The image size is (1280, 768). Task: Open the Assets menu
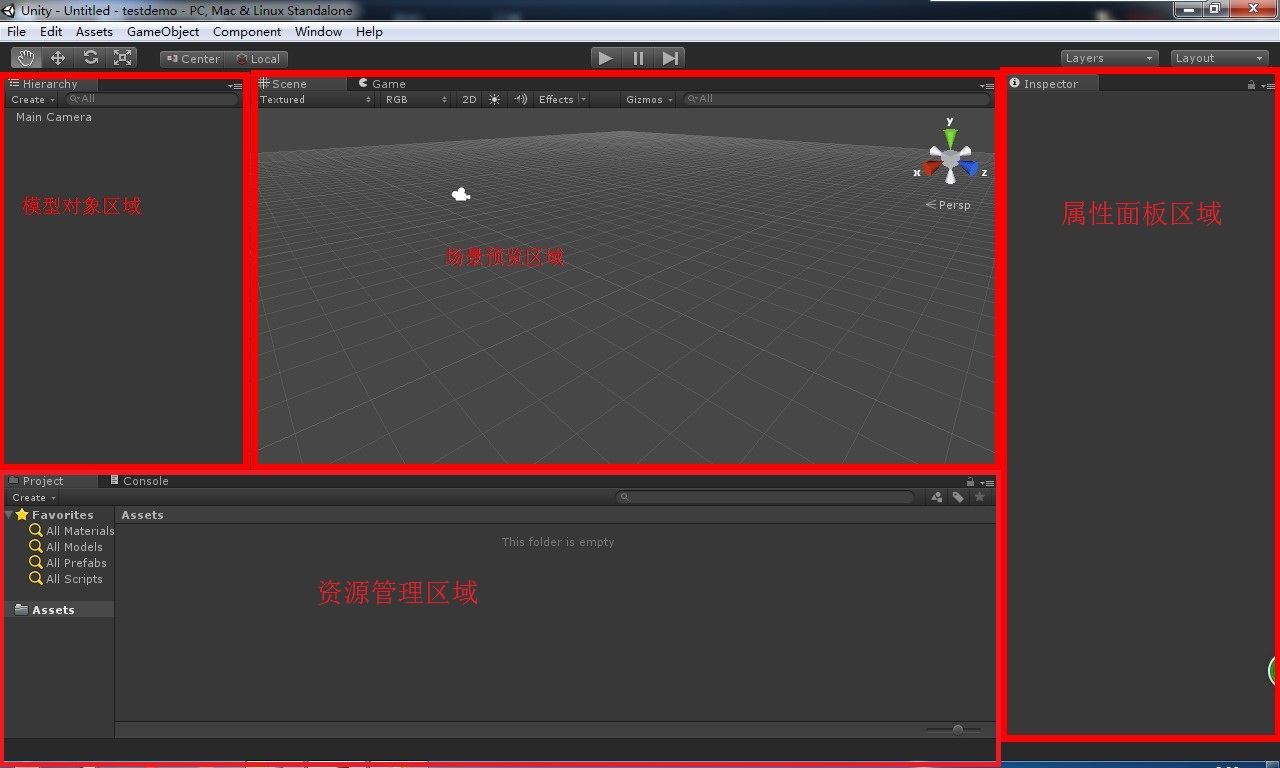pos(94,32)
